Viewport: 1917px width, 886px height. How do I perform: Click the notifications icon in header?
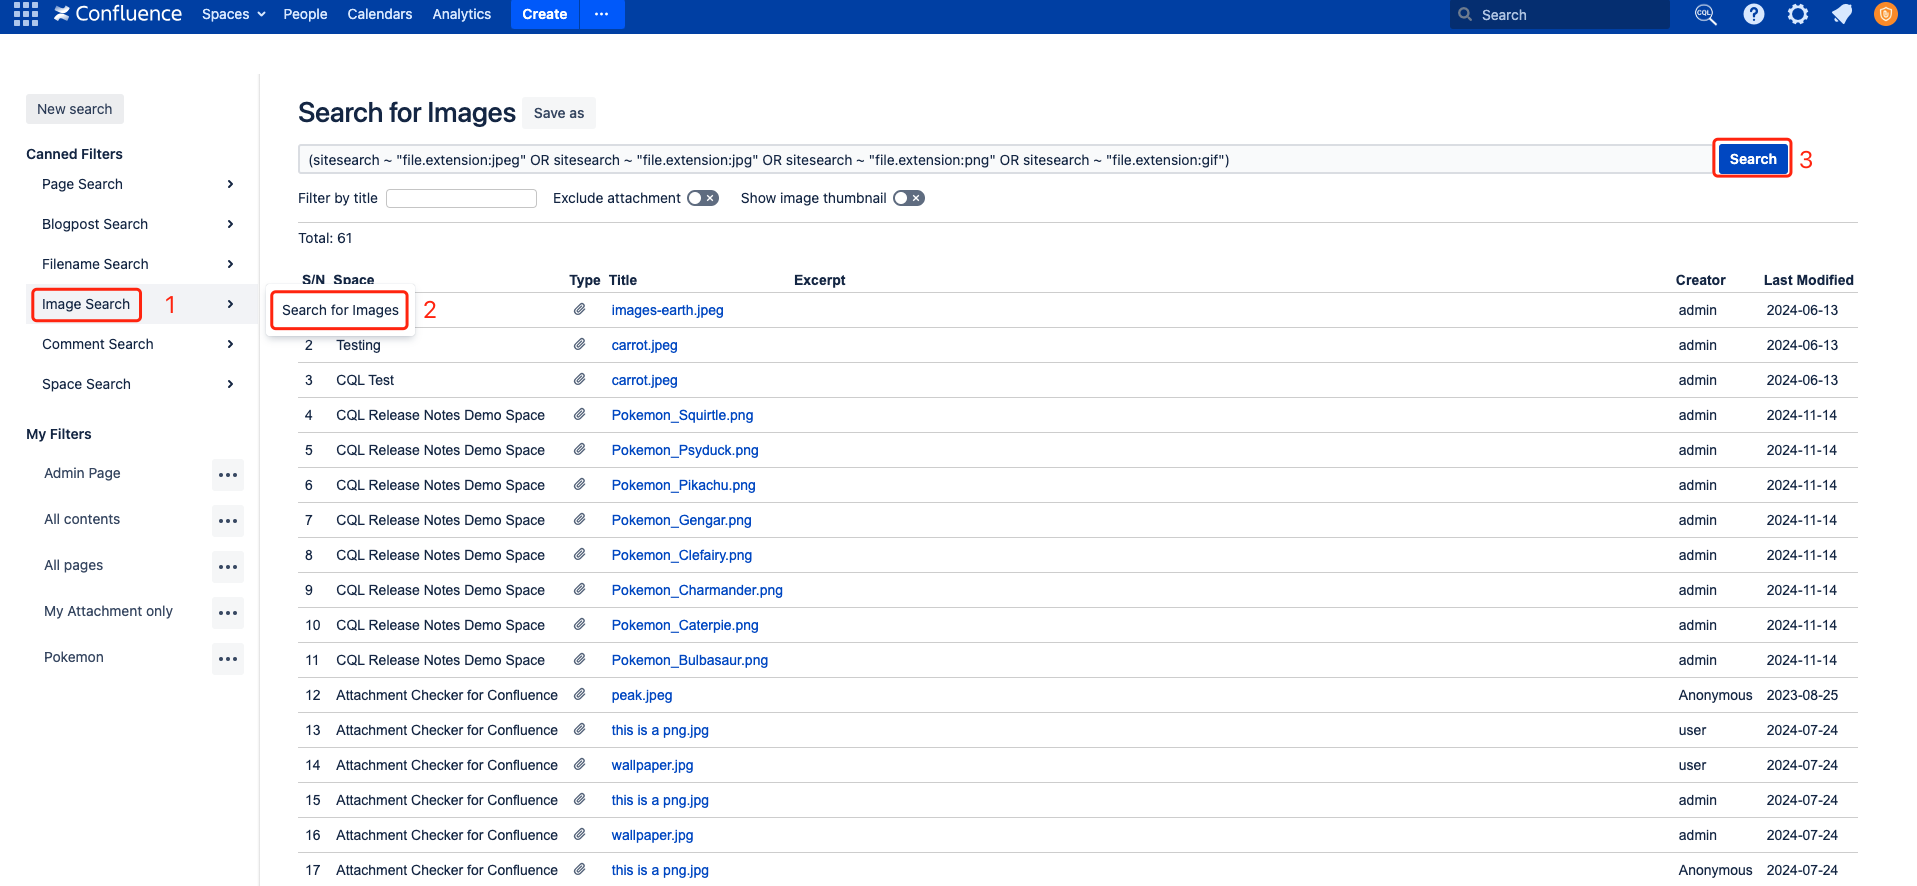pos(1841,14)
